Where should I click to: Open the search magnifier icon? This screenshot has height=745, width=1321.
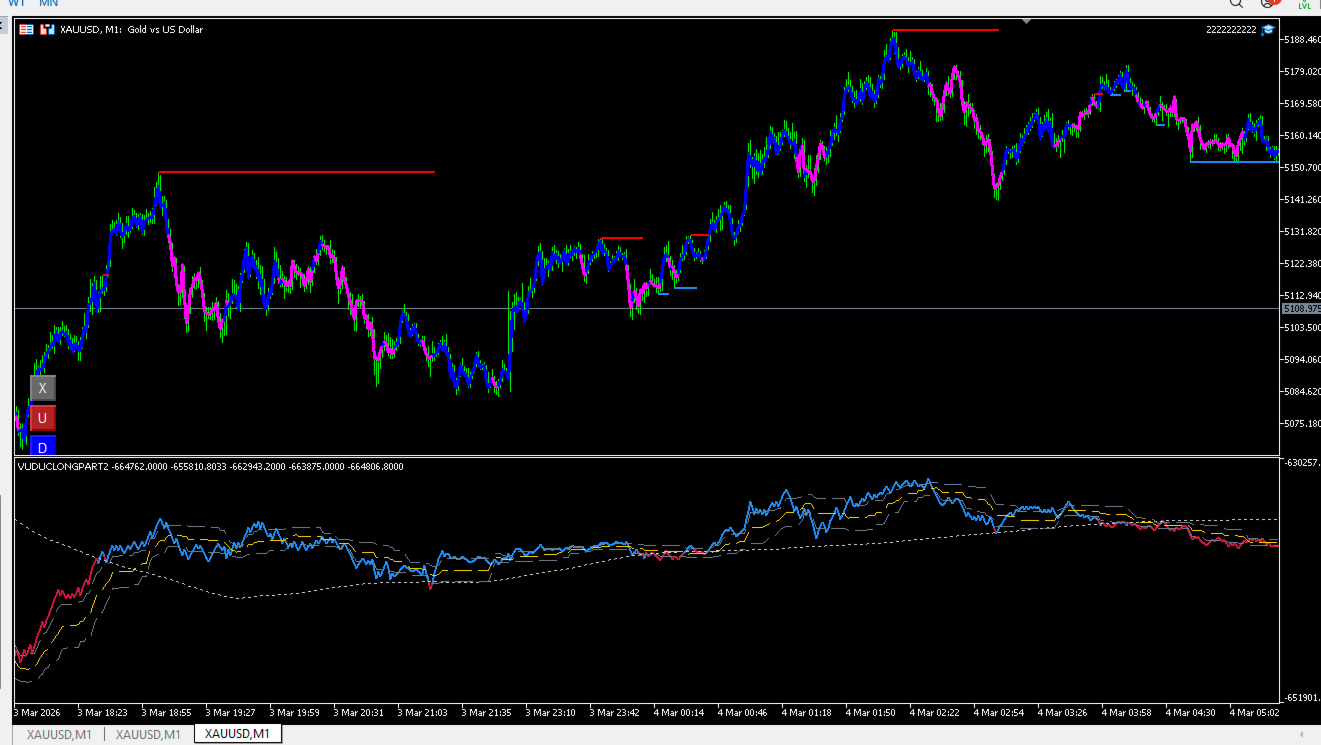tap(1238, 4)
